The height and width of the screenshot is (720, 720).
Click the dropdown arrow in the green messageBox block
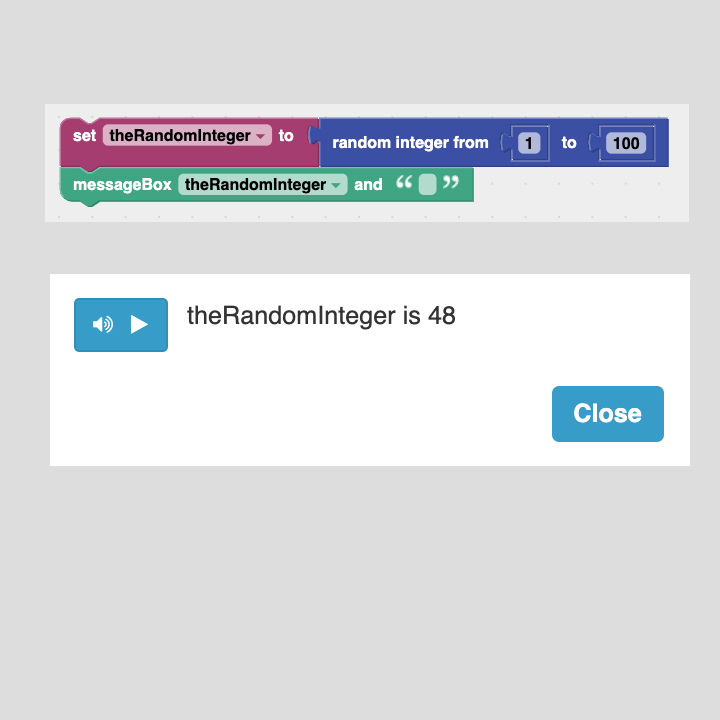(336, 186)
